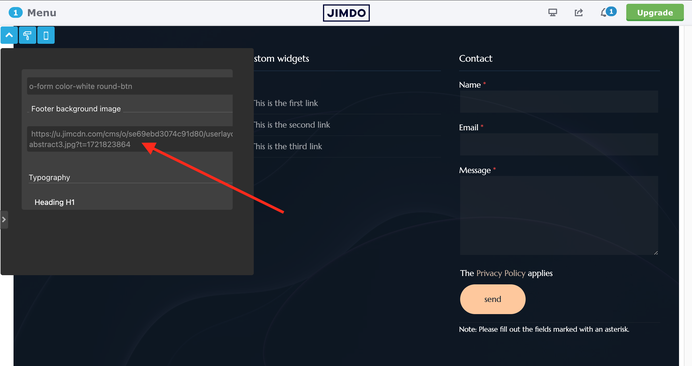Viewport: 692px width, 366px height.
Task: Click 'This is the third link'
Action: pyautogui.click(x=287, y=146)
